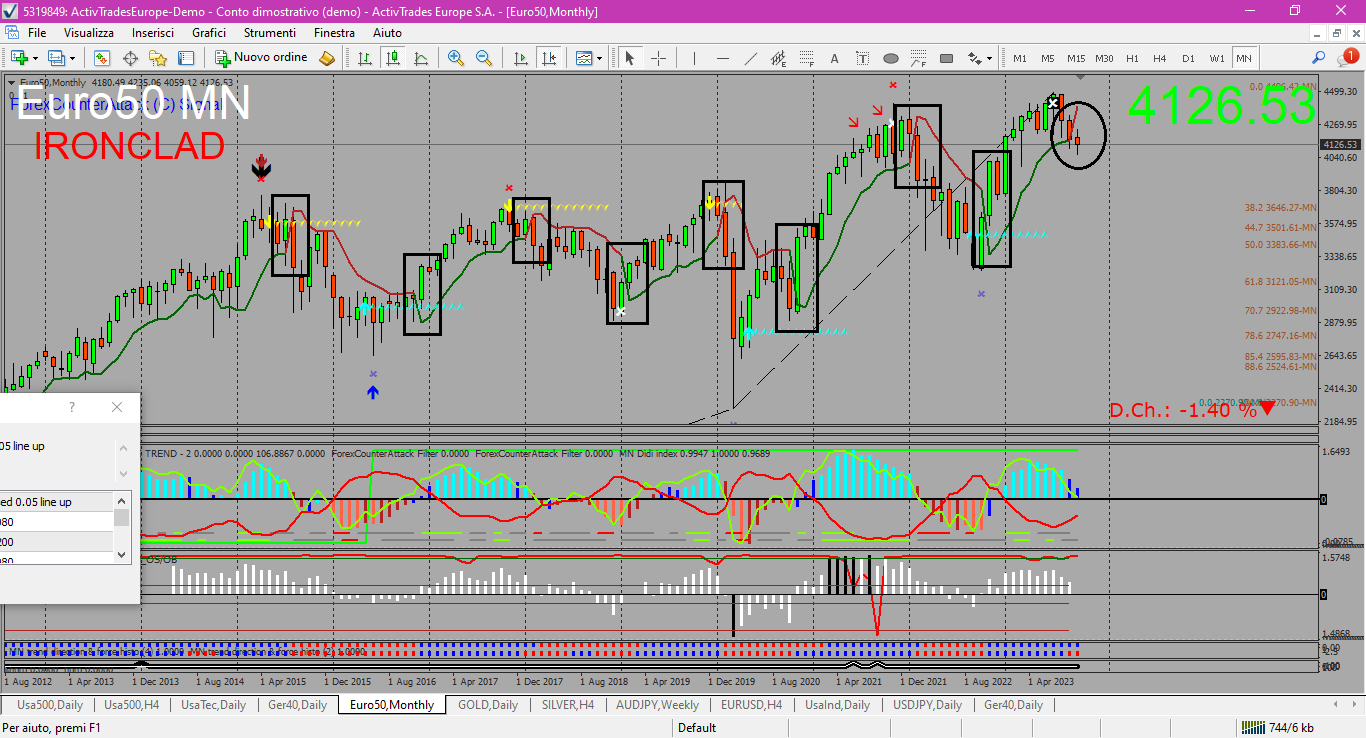Draw a horizontal line
Screen dimensions: 1366x738
click(722, 58)
